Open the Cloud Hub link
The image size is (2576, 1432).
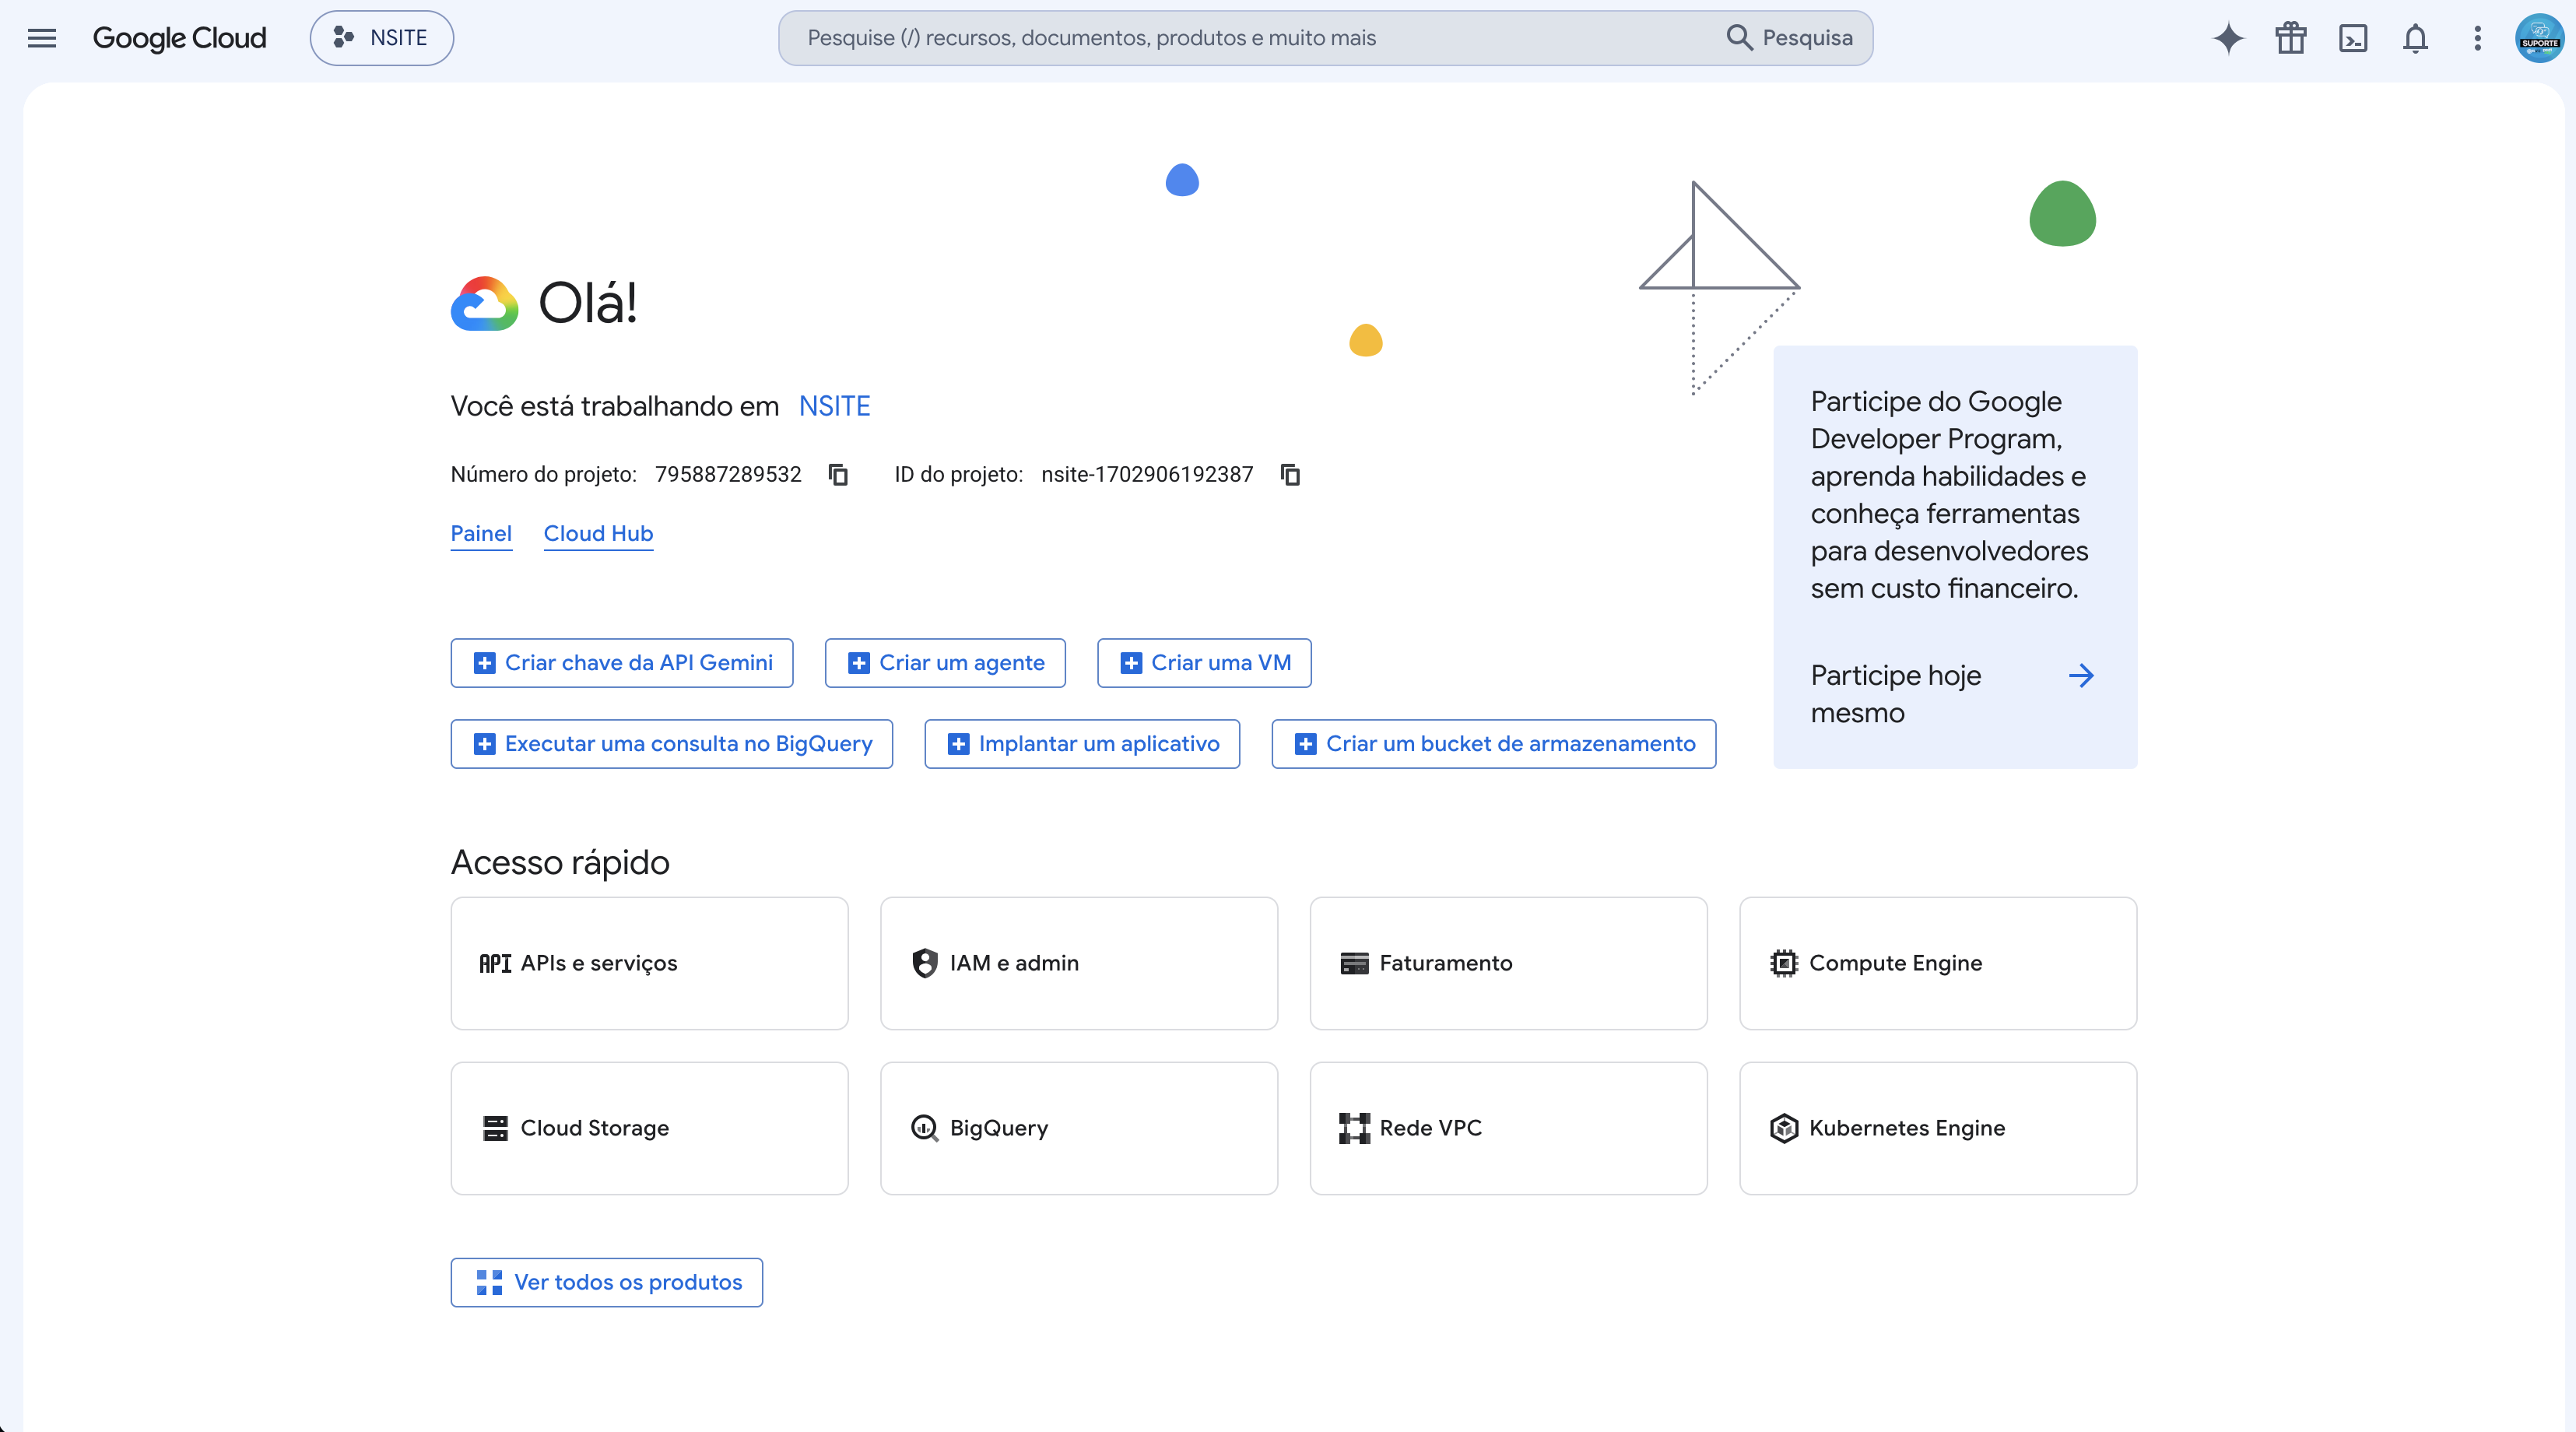[x=598, y=533]
